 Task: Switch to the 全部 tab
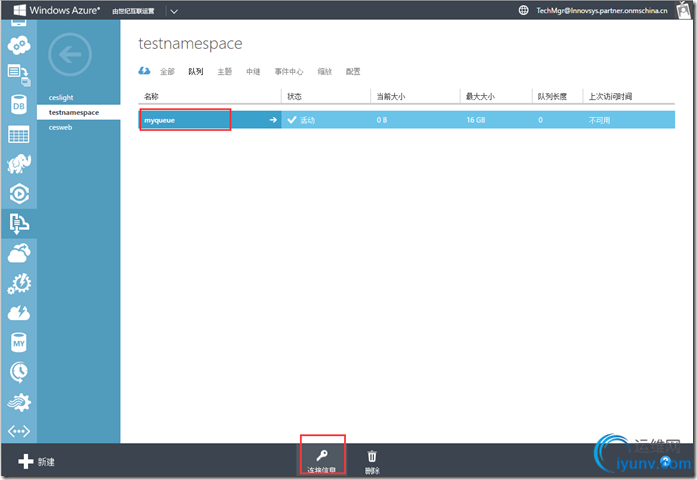pyautogui.click(x=167, y=72)
